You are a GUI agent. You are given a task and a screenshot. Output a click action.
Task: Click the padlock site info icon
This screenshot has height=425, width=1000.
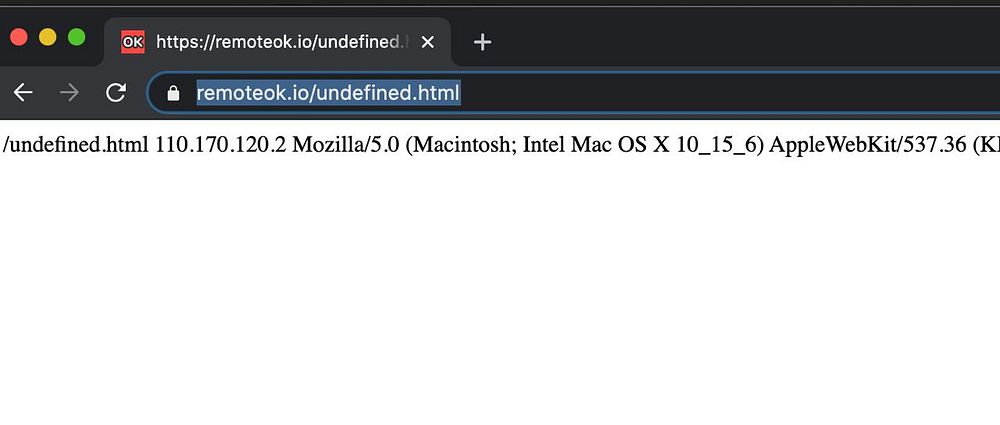(x=173, y=93)
